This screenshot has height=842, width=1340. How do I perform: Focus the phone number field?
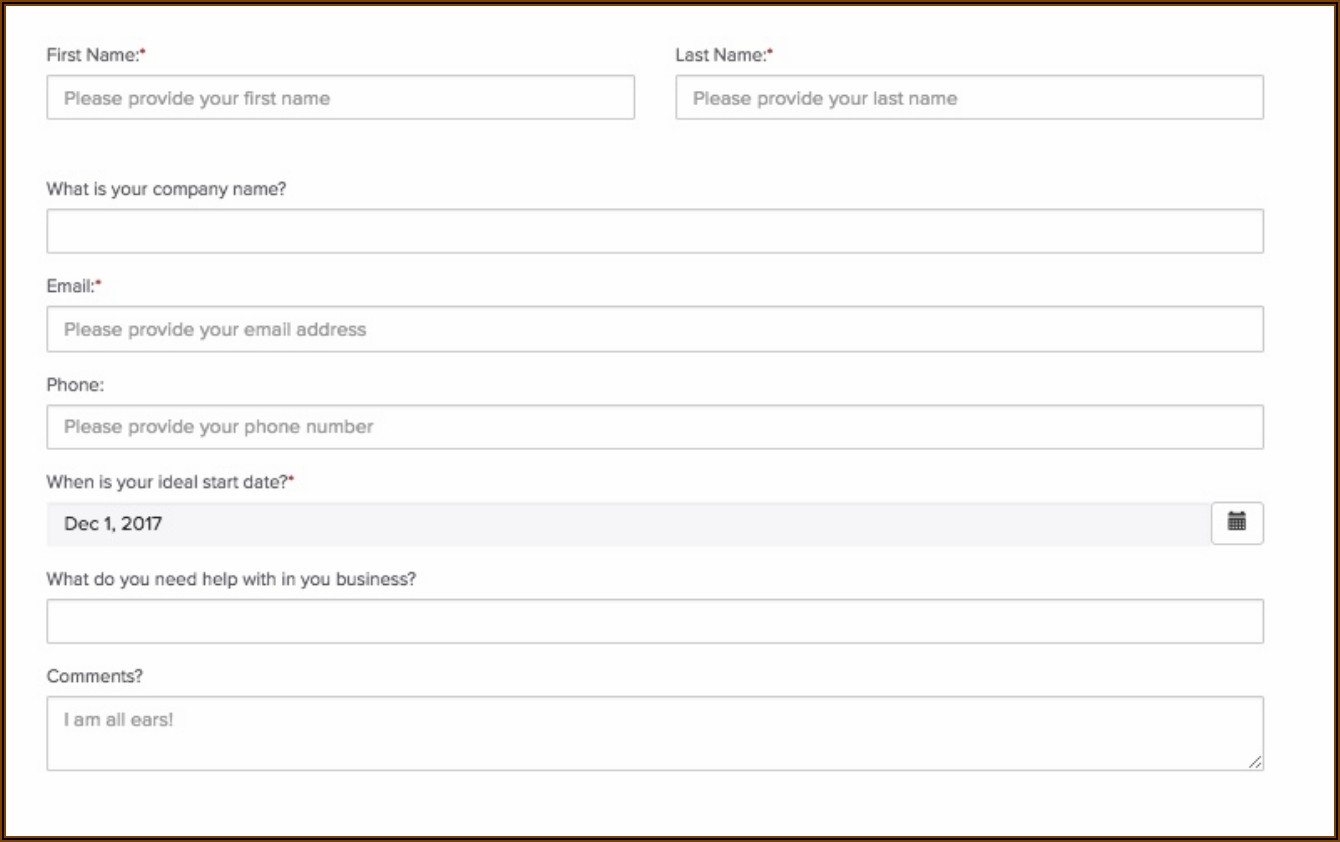pos(655,427)
